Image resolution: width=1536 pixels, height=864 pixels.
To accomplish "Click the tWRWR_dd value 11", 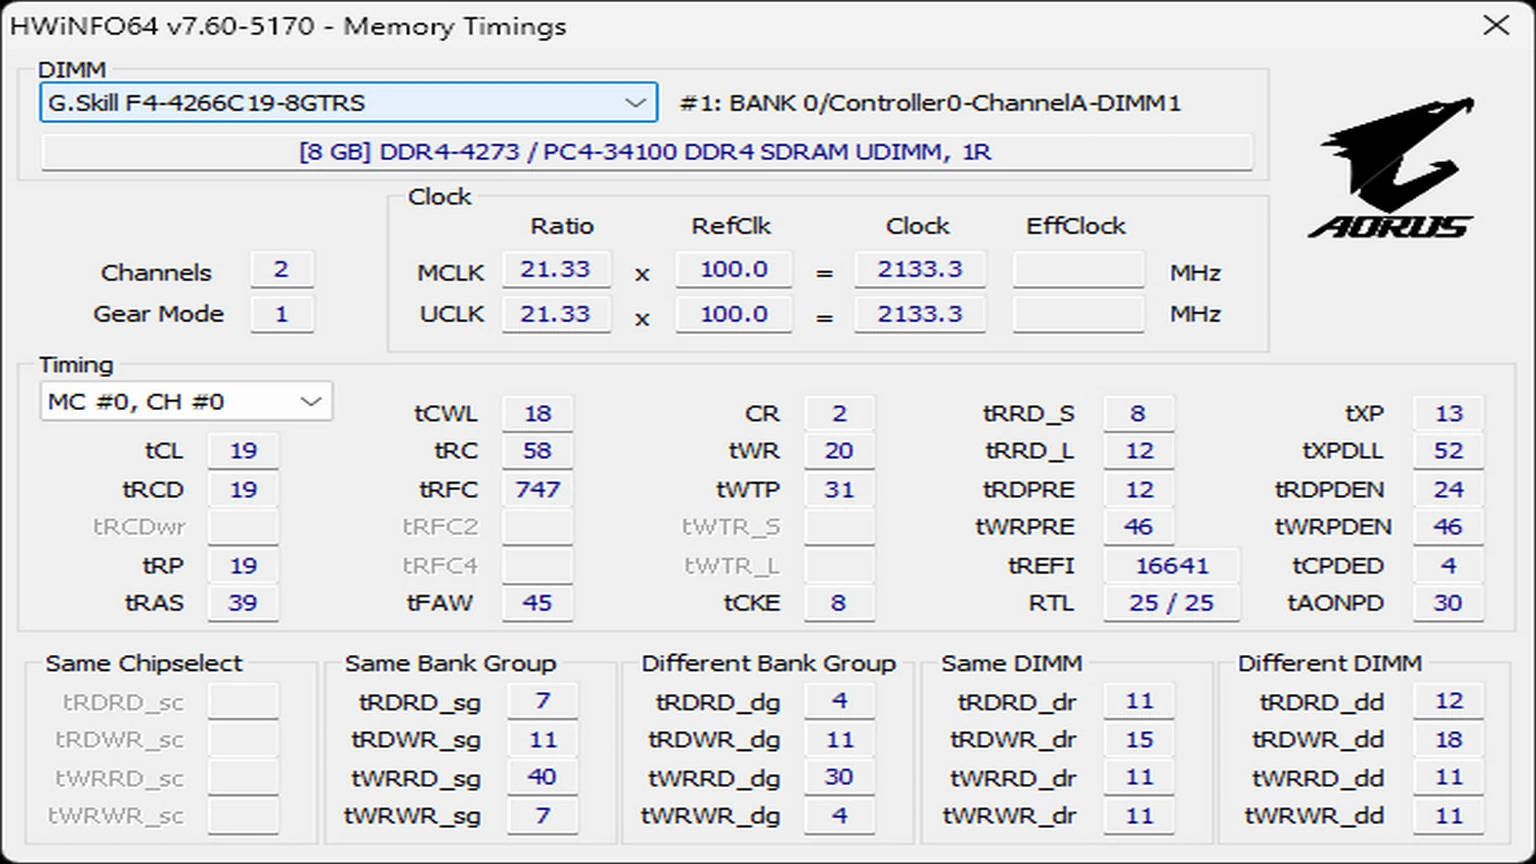I will (1448, 815).
